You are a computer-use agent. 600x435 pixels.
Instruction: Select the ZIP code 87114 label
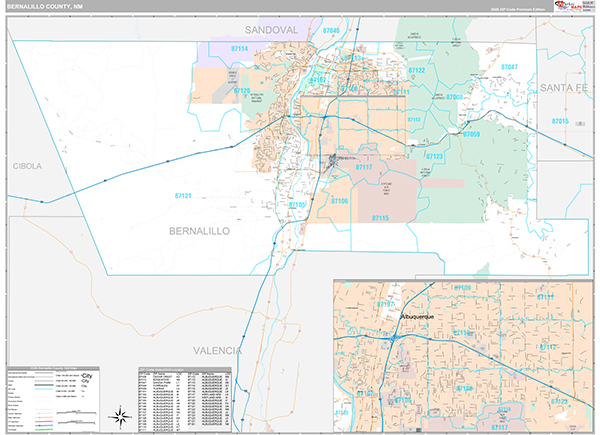coord(240,48)
